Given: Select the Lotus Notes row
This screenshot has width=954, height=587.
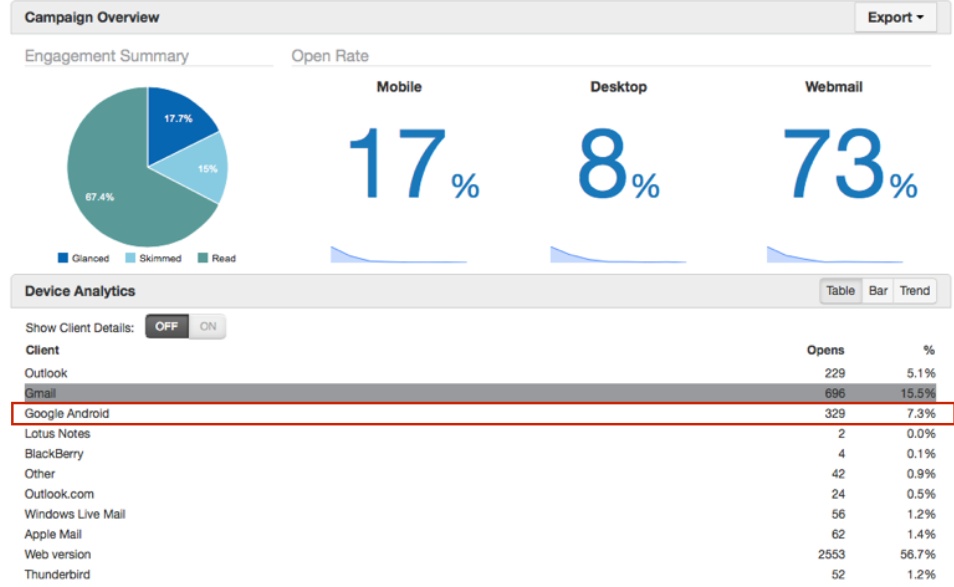Looking at the screenshot, I should pyautogui.click(x=480, y=434).
